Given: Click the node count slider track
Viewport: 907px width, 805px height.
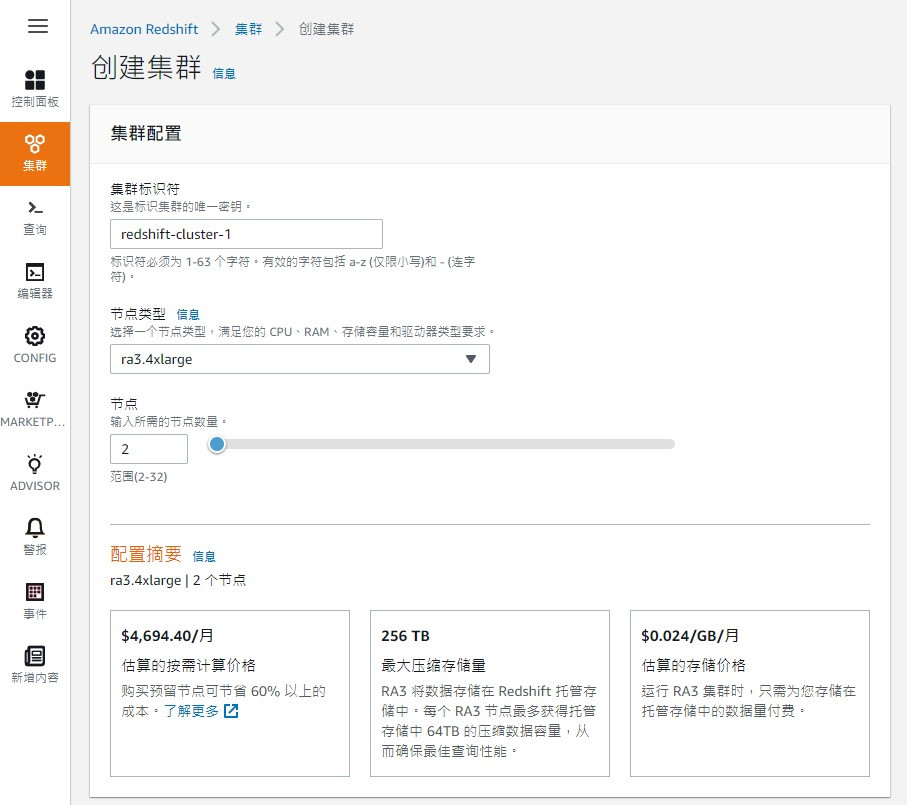Looking at the screenshot, I should pyautogui.click(x=443, y=444).
